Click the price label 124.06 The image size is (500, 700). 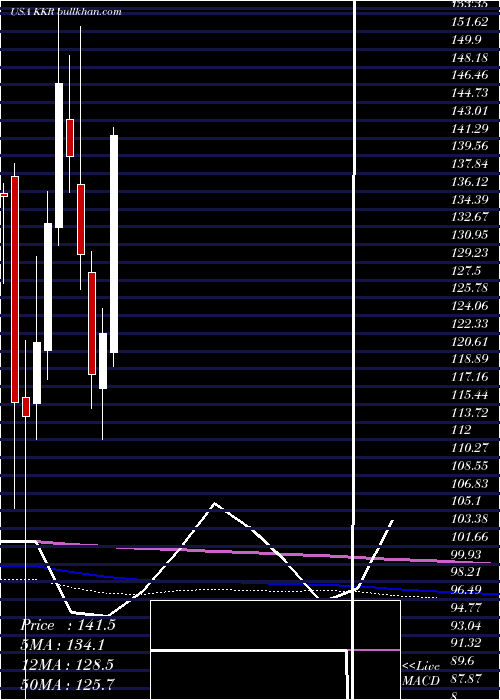[470, 306]
